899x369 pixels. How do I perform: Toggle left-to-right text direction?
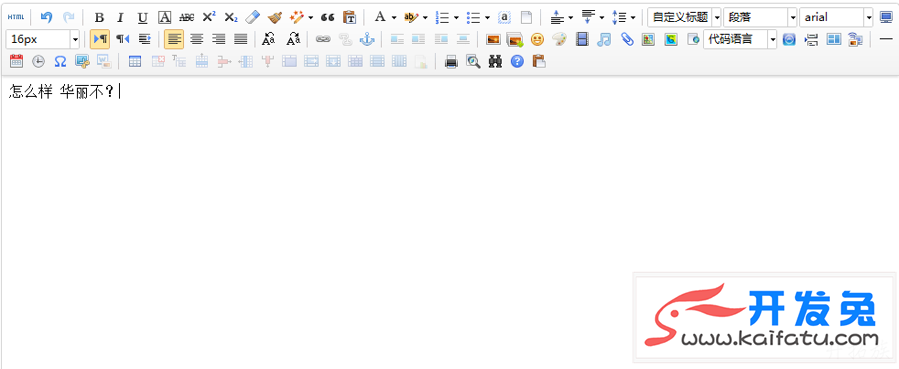pyautogui.click(x=100, y=39)
